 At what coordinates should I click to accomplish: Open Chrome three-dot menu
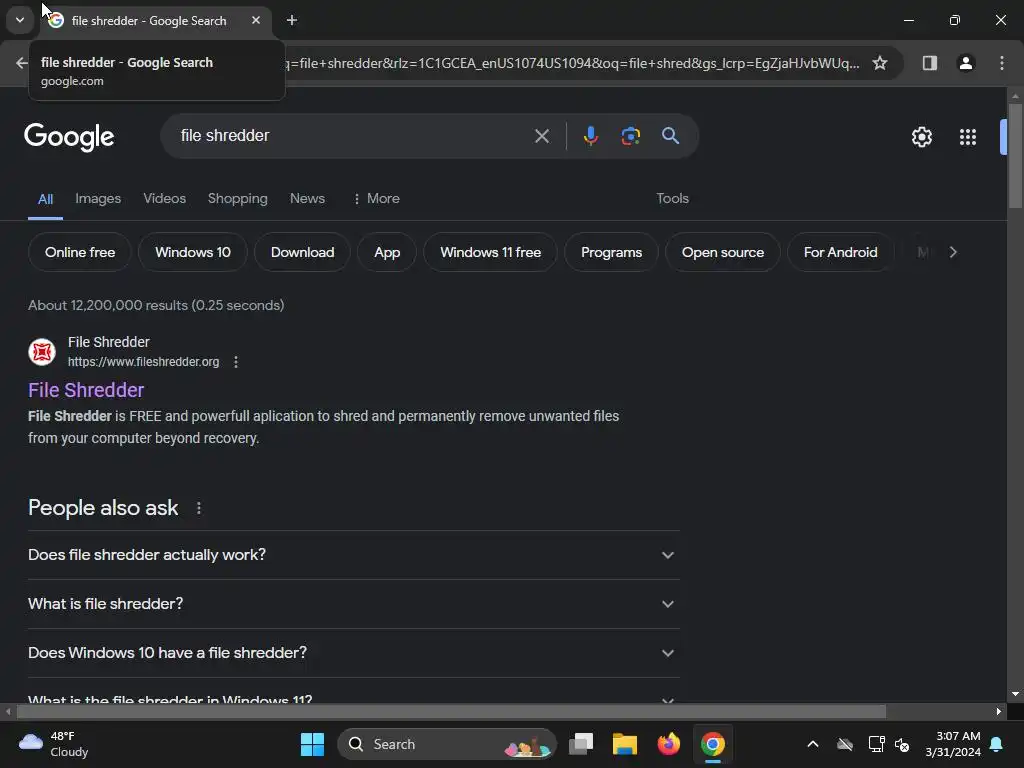pyautogui.click(x=1001, y=63)
